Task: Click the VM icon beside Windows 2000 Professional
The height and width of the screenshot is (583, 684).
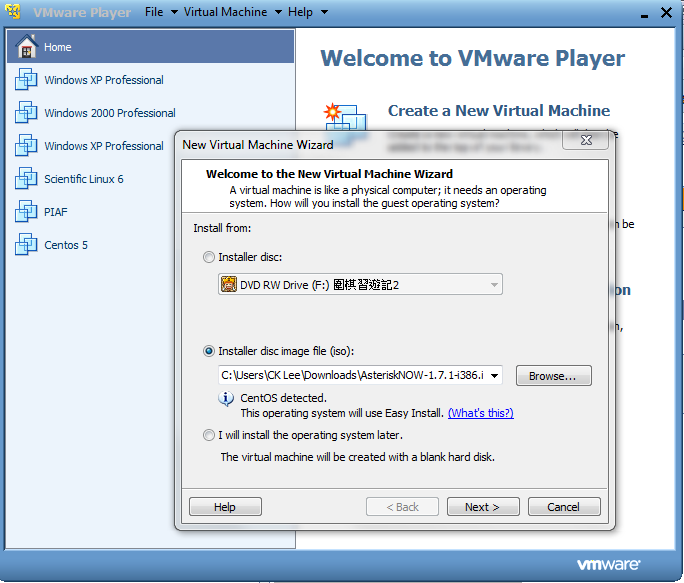Action: (26, 112)
